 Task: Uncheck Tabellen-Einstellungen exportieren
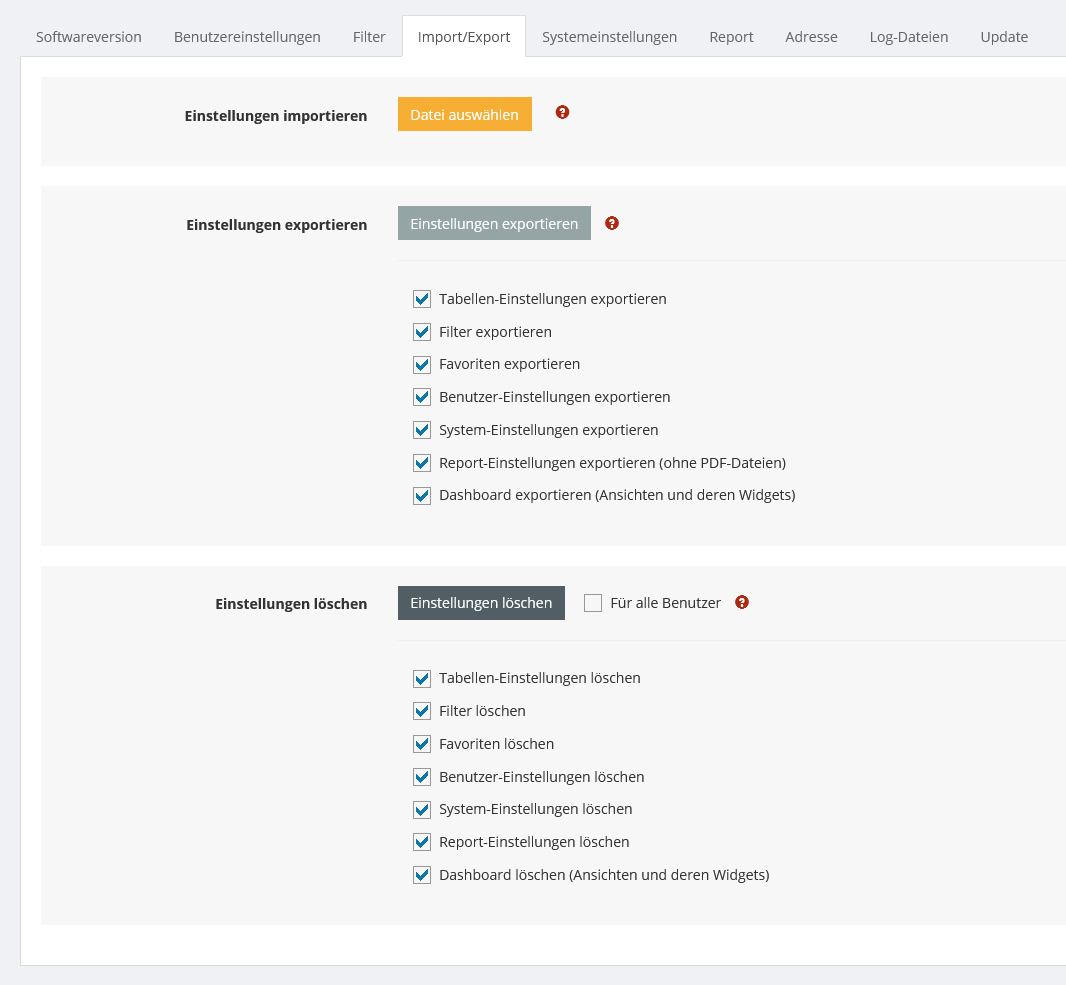(x=422, y=299)
